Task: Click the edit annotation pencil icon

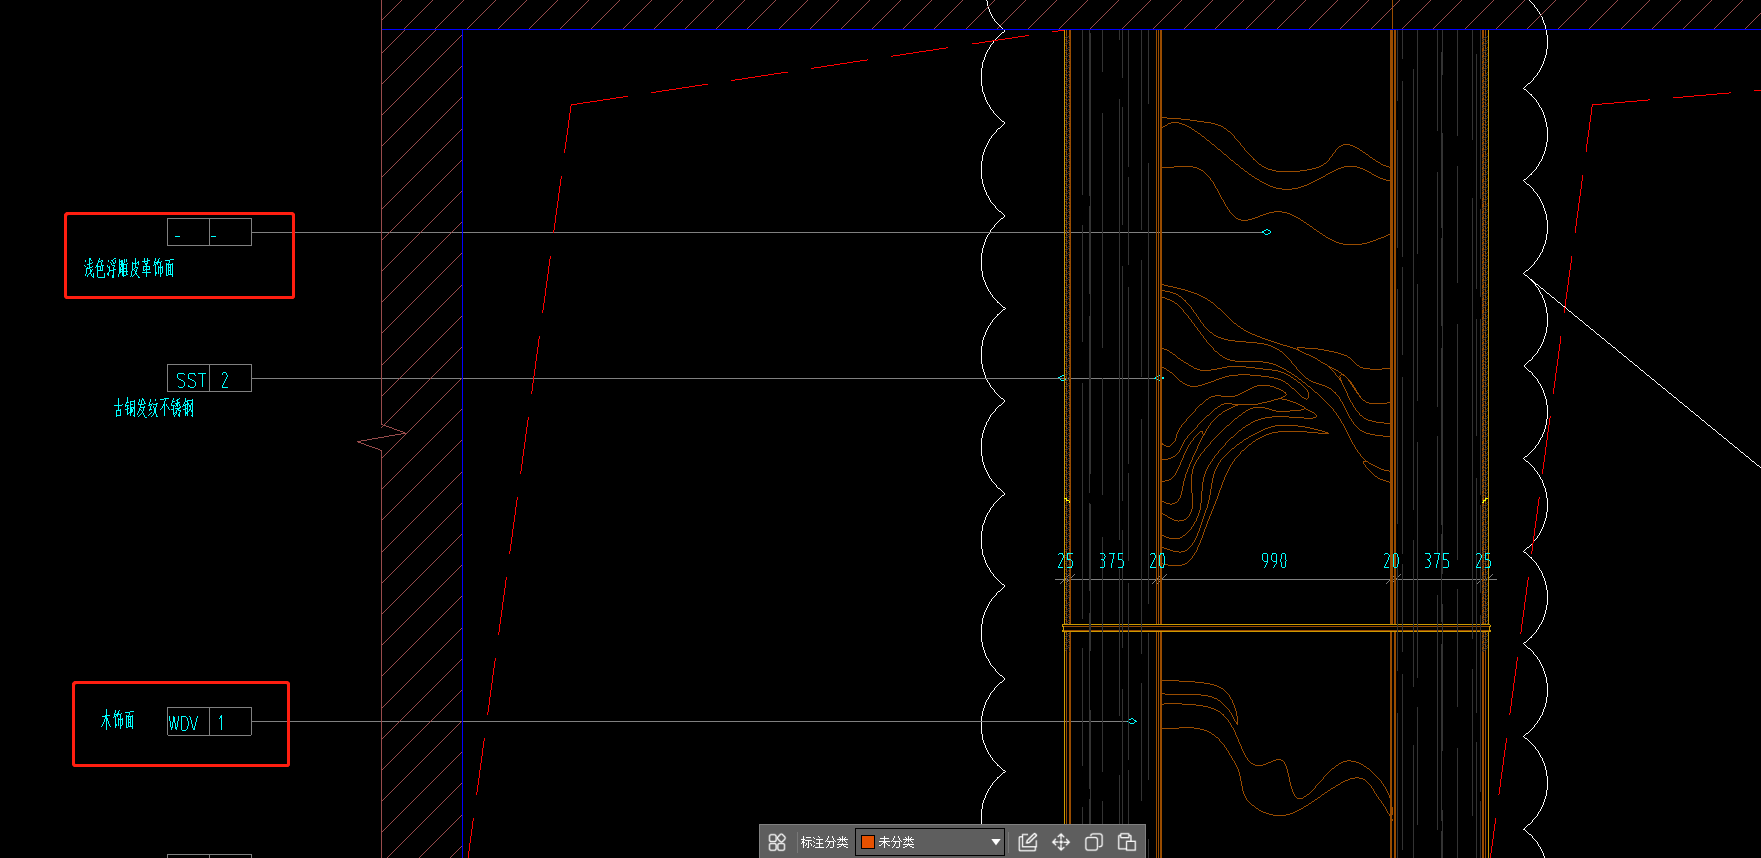Action: click(1028, 842)
